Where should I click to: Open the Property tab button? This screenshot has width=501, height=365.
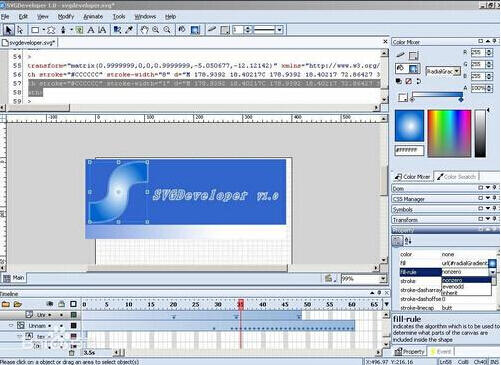[x=410, y=351]
